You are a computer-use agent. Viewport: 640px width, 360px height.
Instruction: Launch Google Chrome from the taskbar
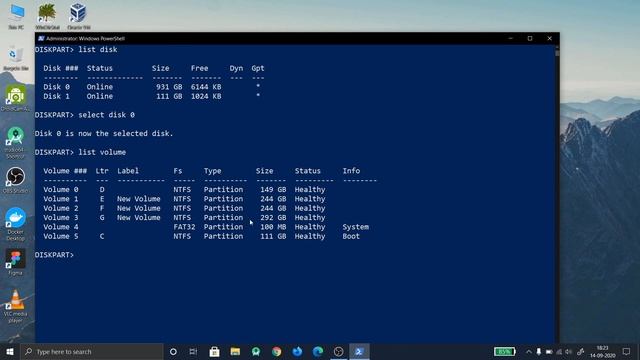coord(277,351)
